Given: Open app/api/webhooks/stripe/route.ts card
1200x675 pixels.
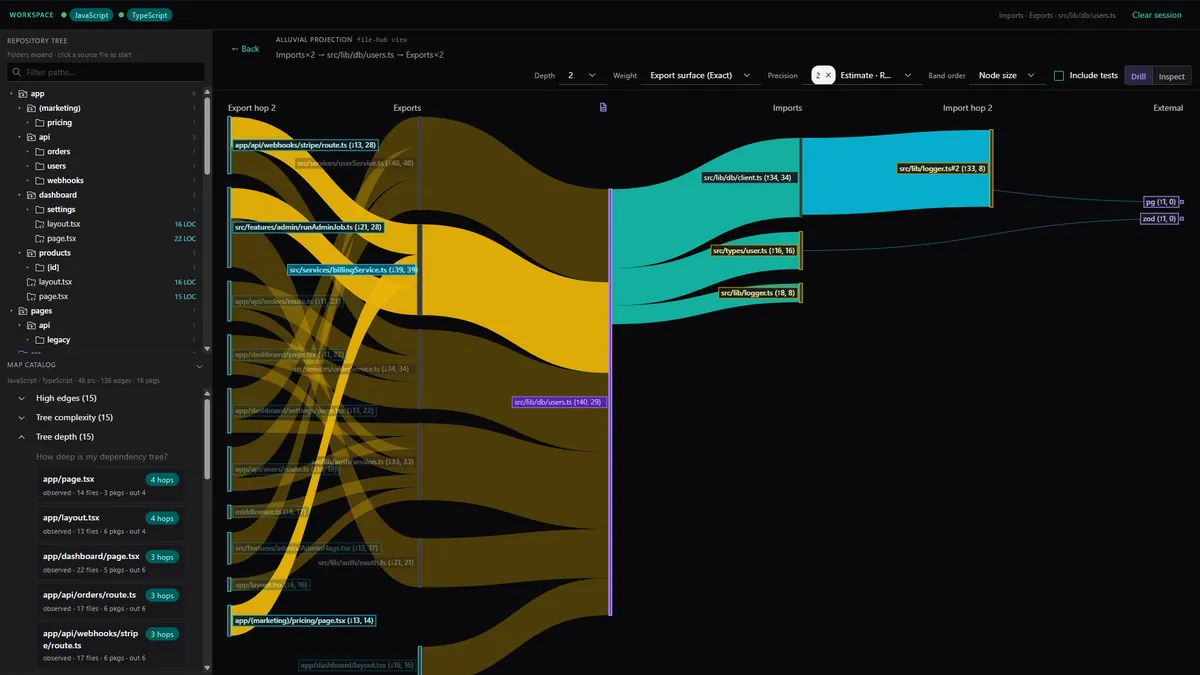Looking at the screenshot, I should [110, 645].
